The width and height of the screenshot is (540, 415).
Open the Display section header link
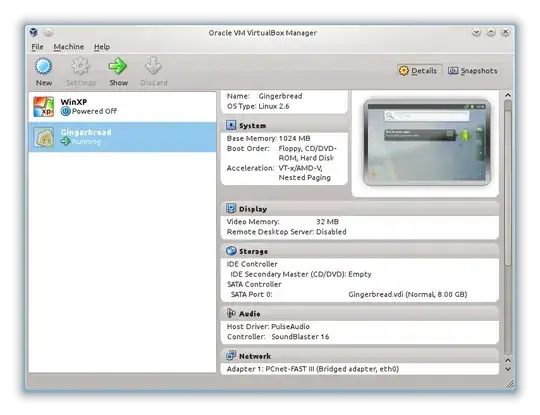[253, 209]
